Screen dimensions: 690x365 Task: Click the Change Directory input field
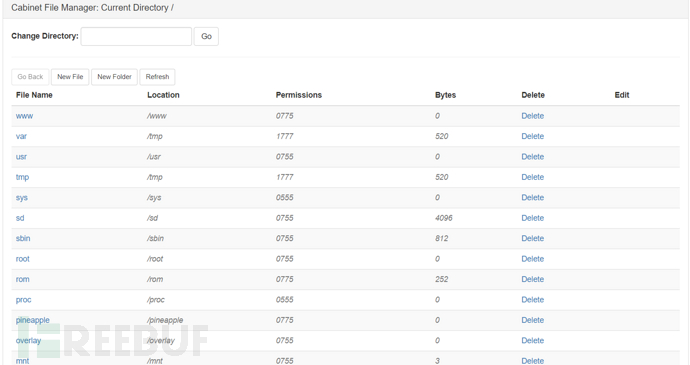coord(136,37)
